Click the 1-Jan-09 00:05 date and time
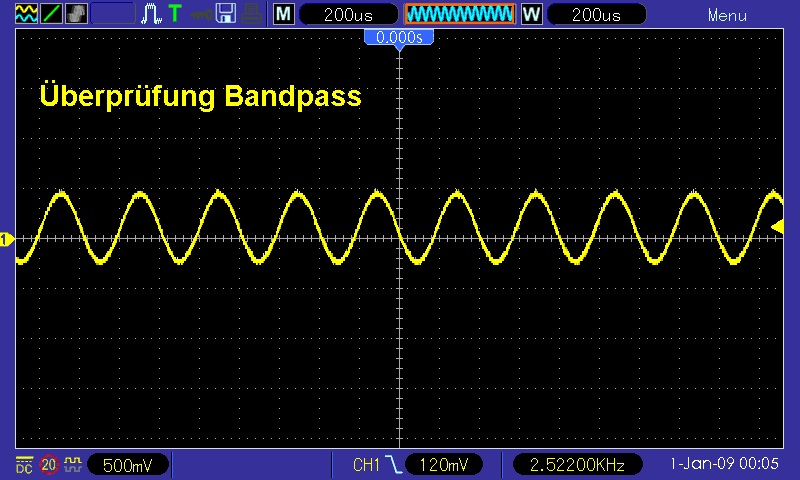This screenshot has width=800, height=480. point(724,464)
